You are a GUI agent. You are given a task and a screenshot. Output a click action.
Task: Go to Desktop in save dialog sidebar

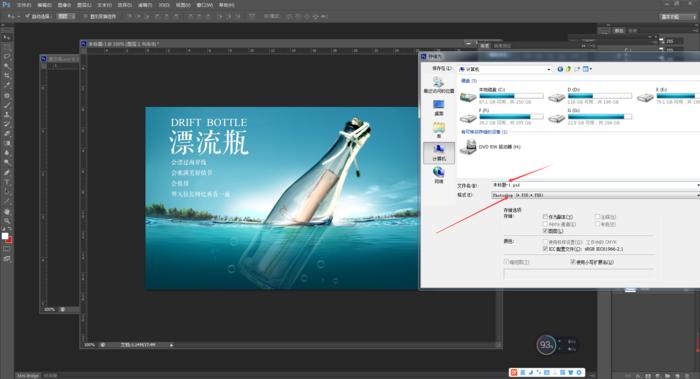pos(439,108)
